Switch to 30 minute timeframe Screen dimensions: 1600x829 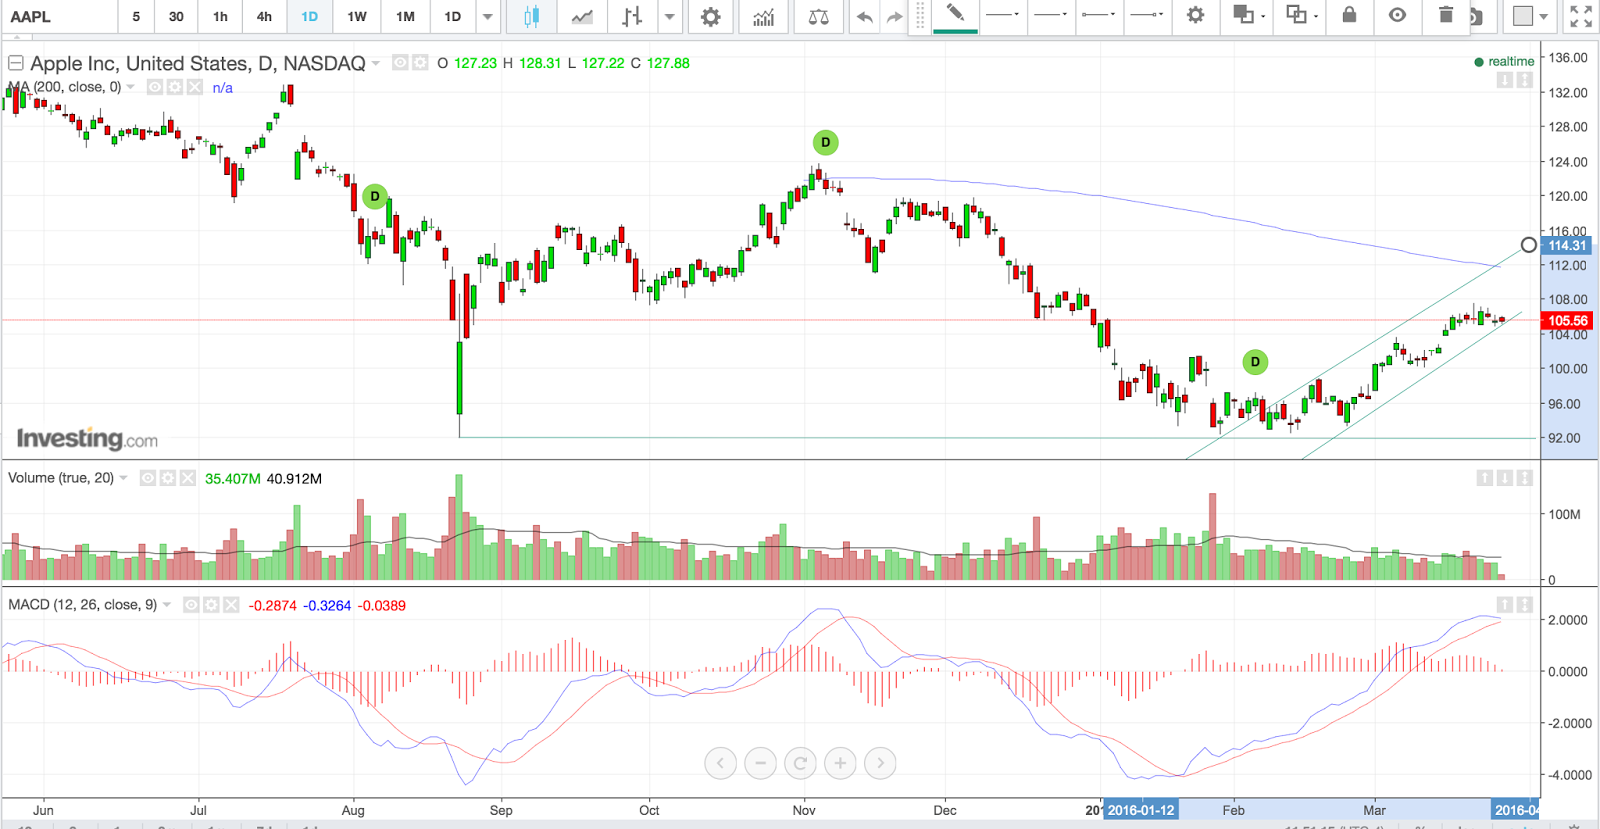point(176,16)
